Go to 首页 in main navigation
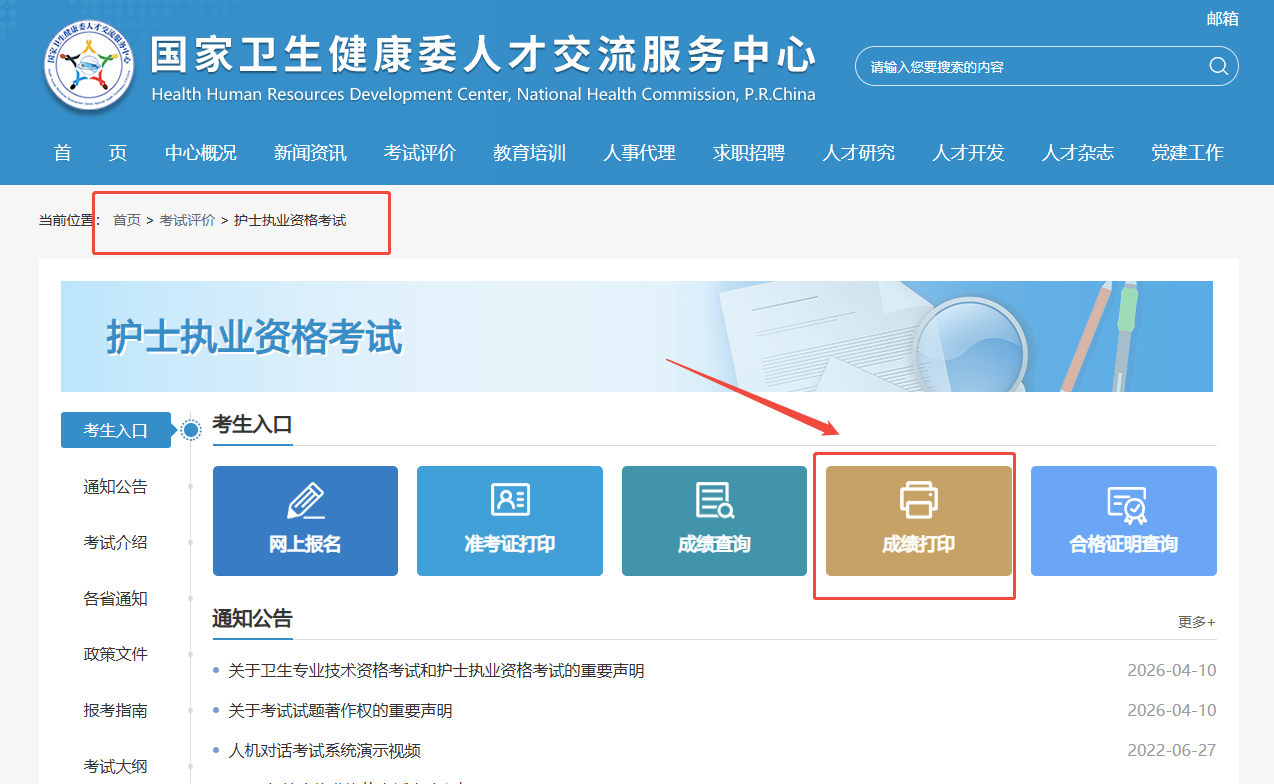1274x784 pixels. [90, 153]
